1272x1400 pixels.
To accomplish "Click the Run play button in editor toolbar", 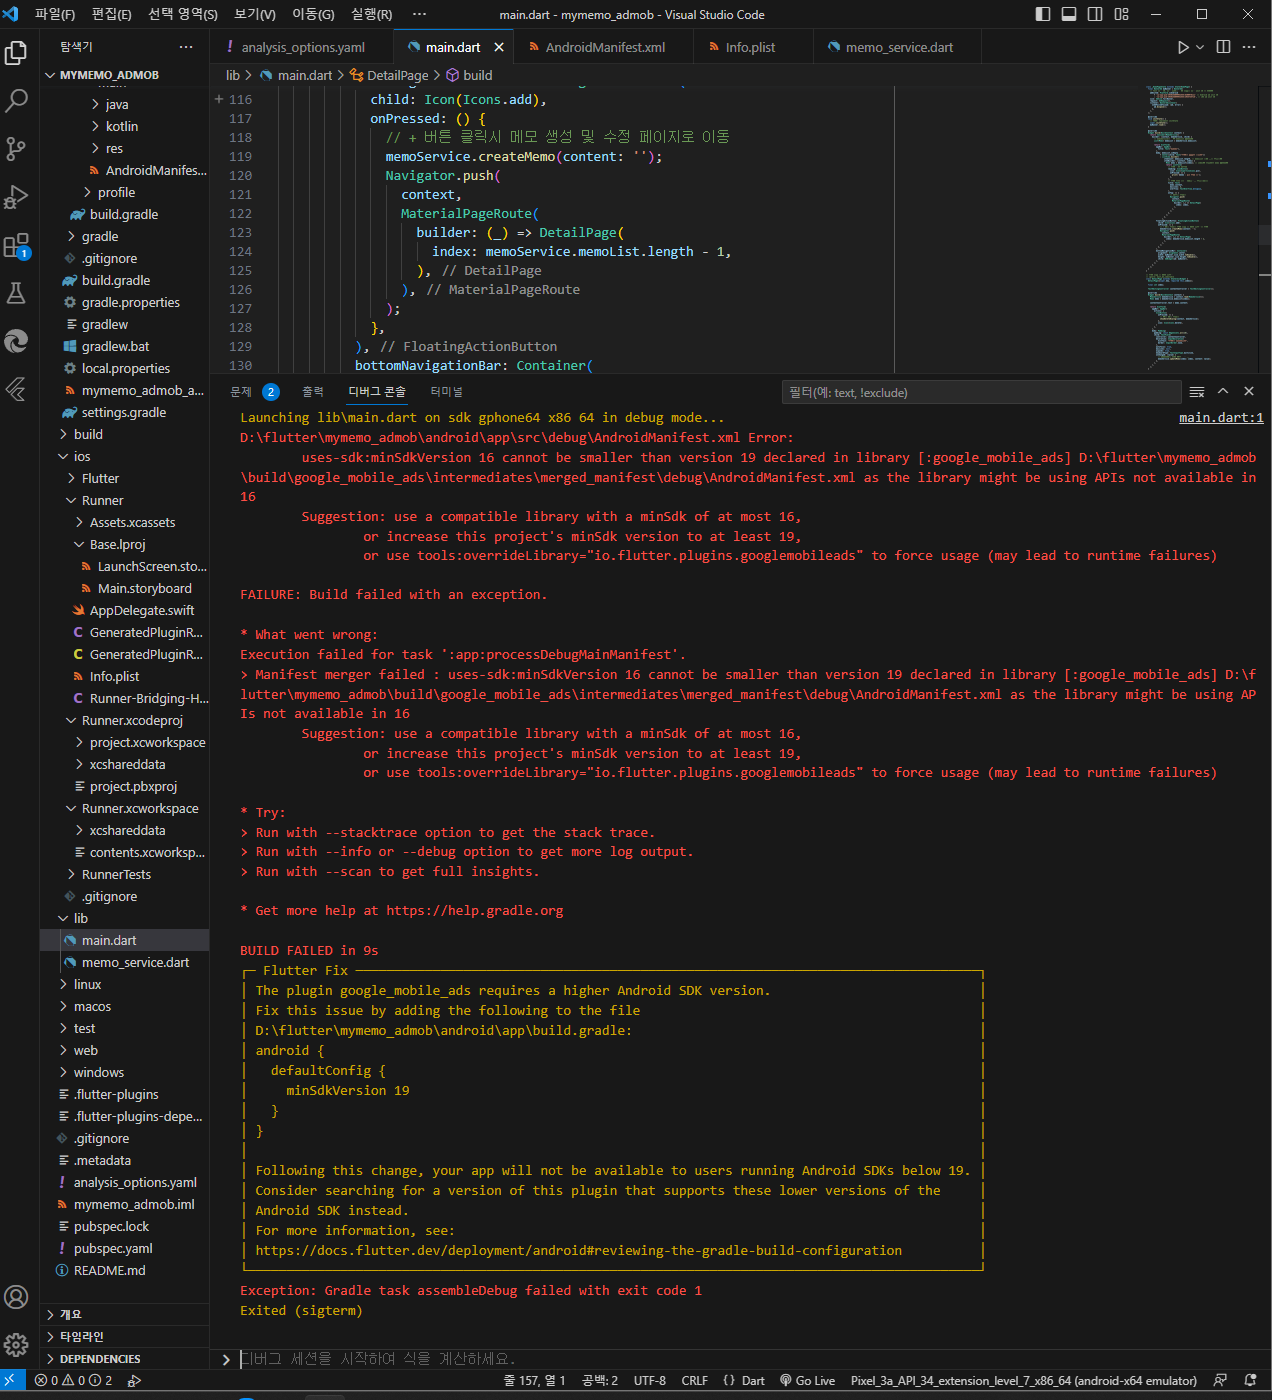I will (1183, 47).
